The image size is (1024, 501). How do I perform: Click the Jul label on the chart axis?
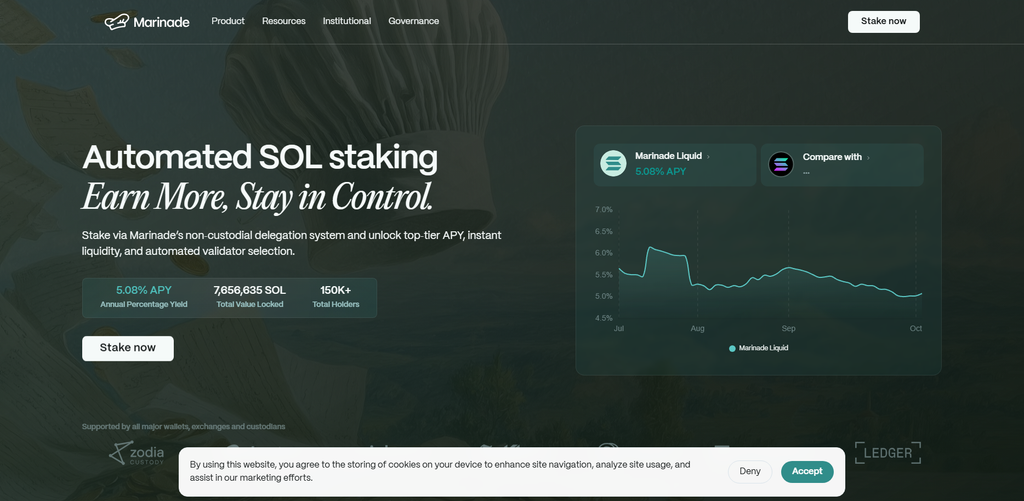[618, 329]
